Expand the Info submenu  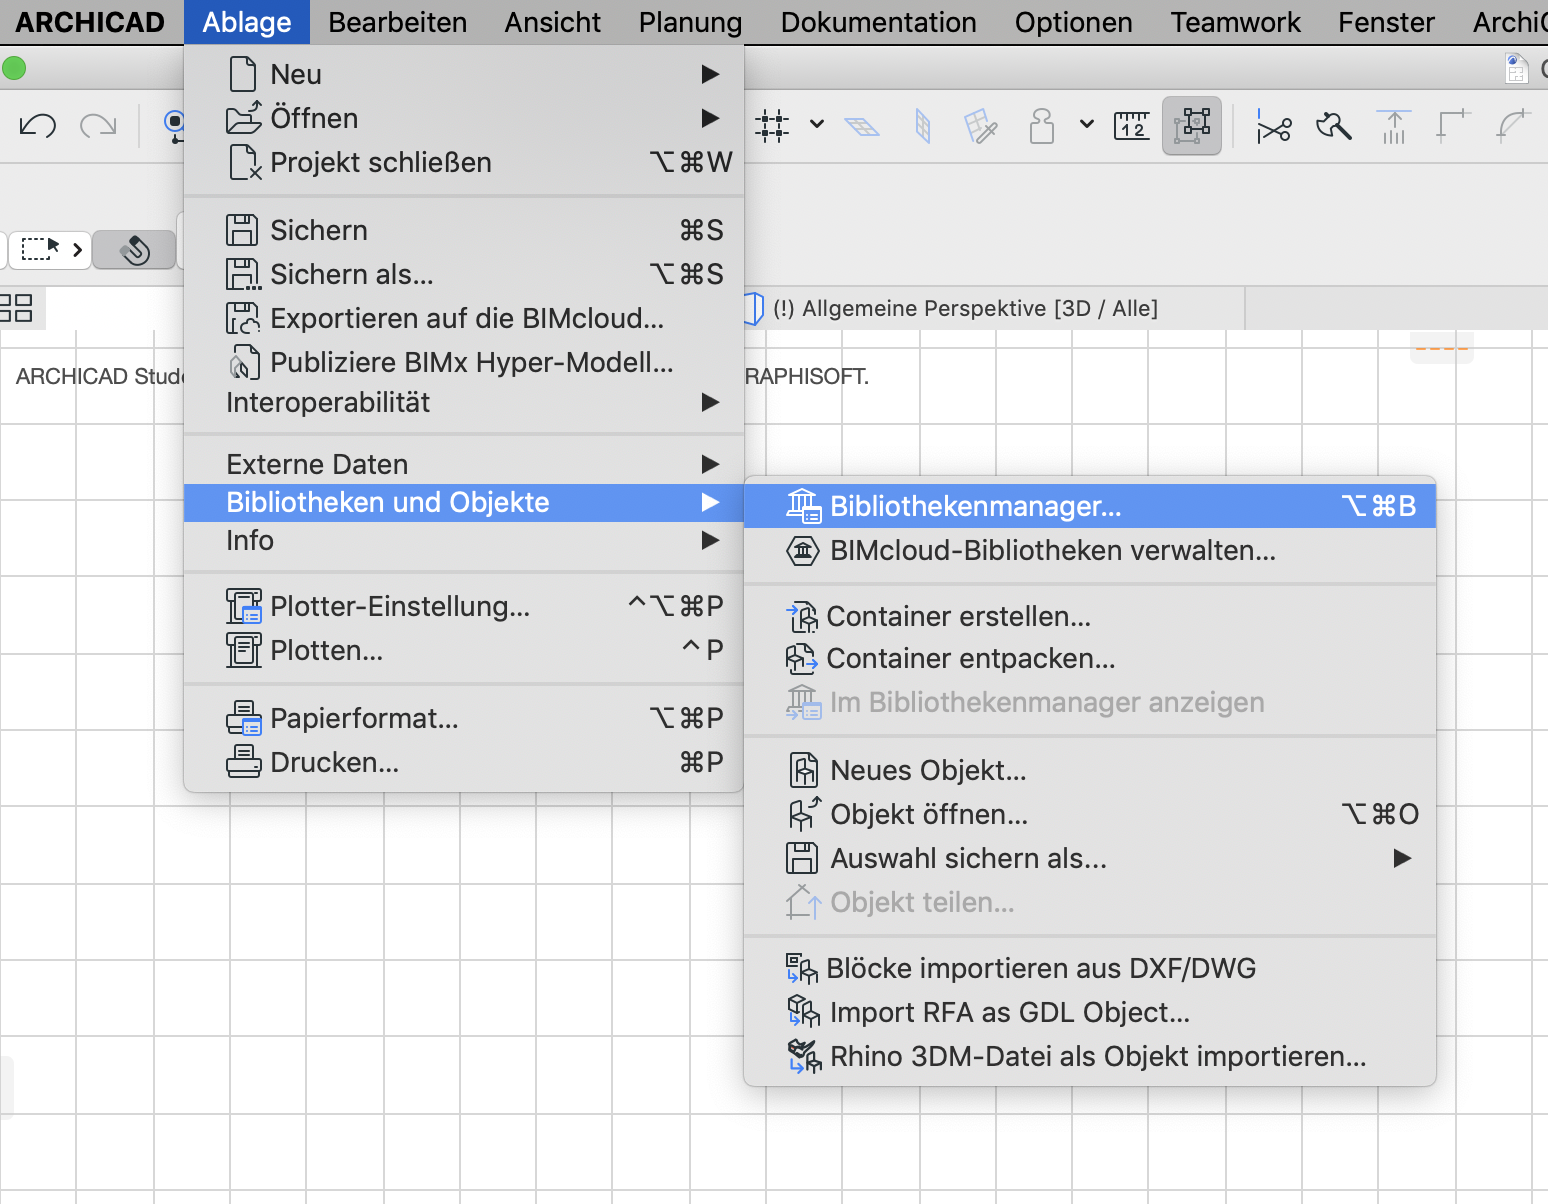[x=464, y=540]
